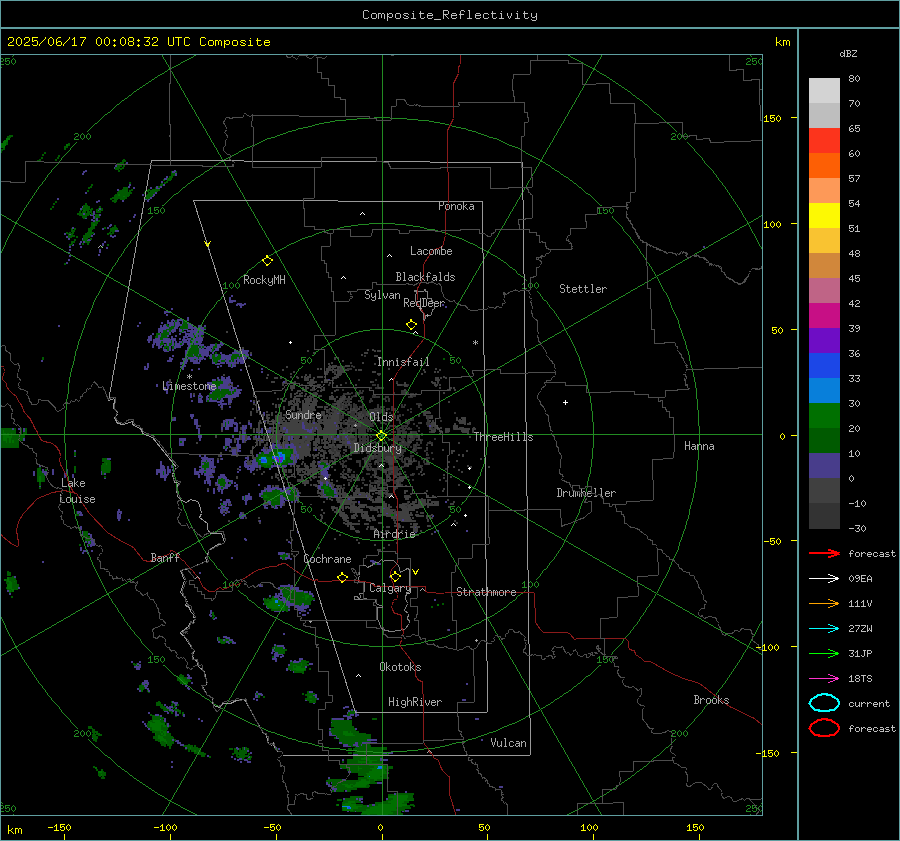Click the orange 111V arrow legend icon
The width and height of the screenshot is (900, 841).
824,603
